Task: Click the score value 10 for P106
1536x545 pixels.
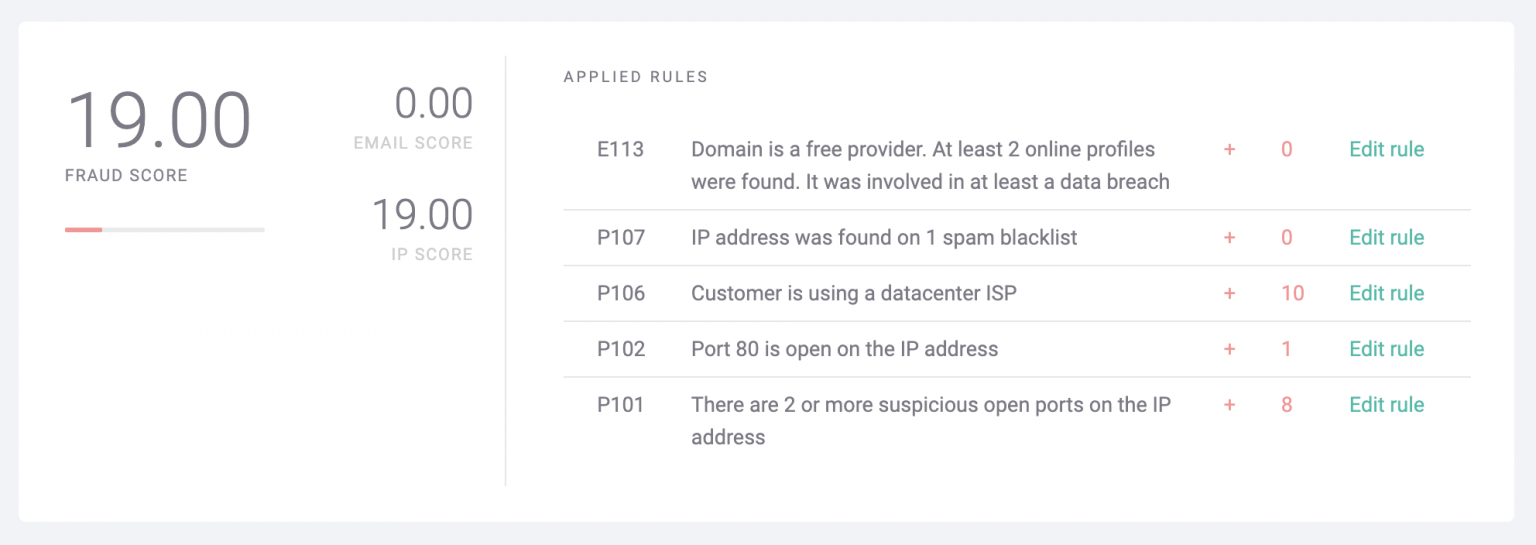Action: [1292, 294]
